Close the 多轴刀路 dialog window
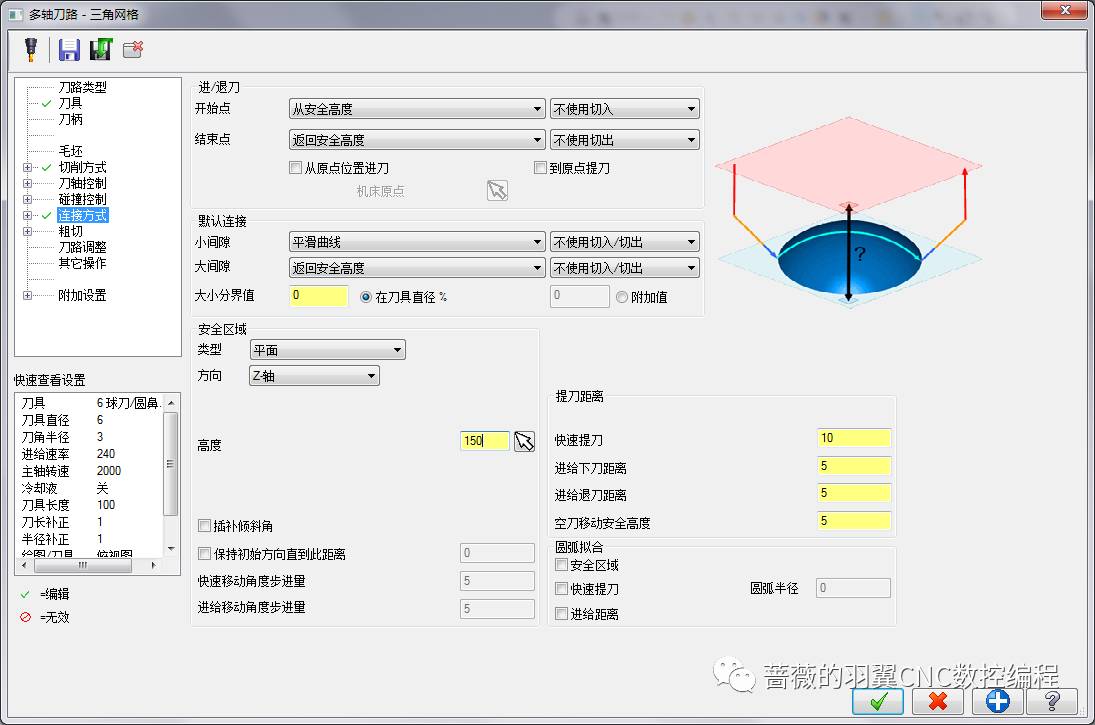 (x=1064, y=10)
